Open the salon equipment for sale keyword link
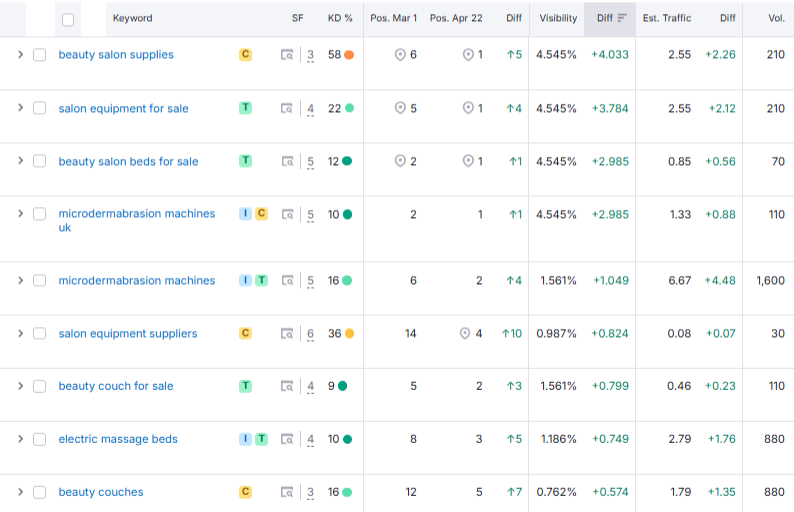Screen dimensions: 794x512 (124, 108)
